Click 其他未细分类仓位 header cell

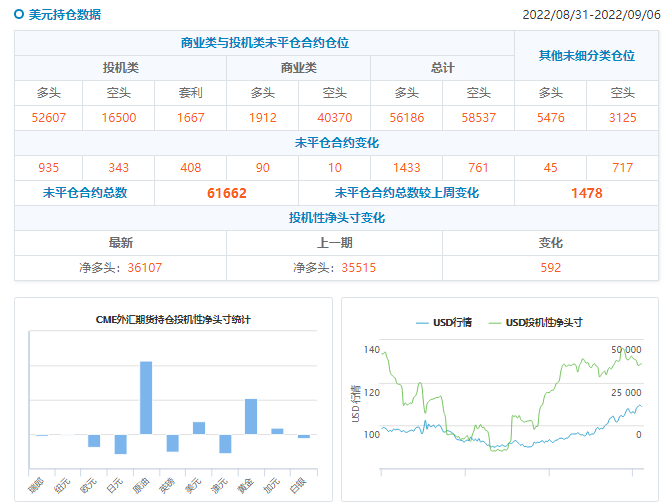(x=586, y=56)
